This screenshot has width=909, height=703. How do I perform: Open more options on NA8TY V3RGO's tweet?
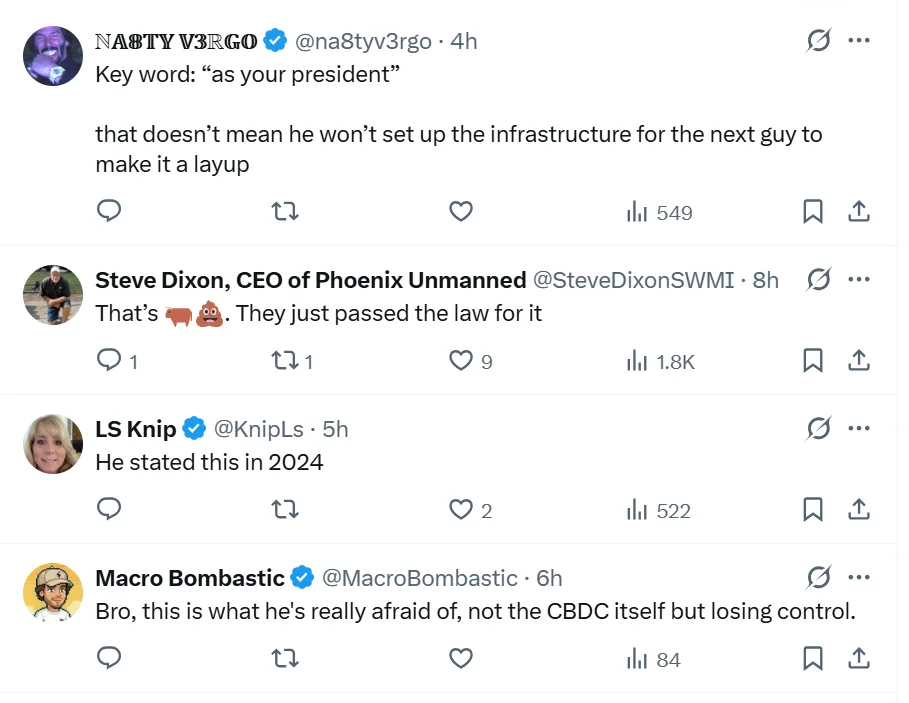pos(858,41)
